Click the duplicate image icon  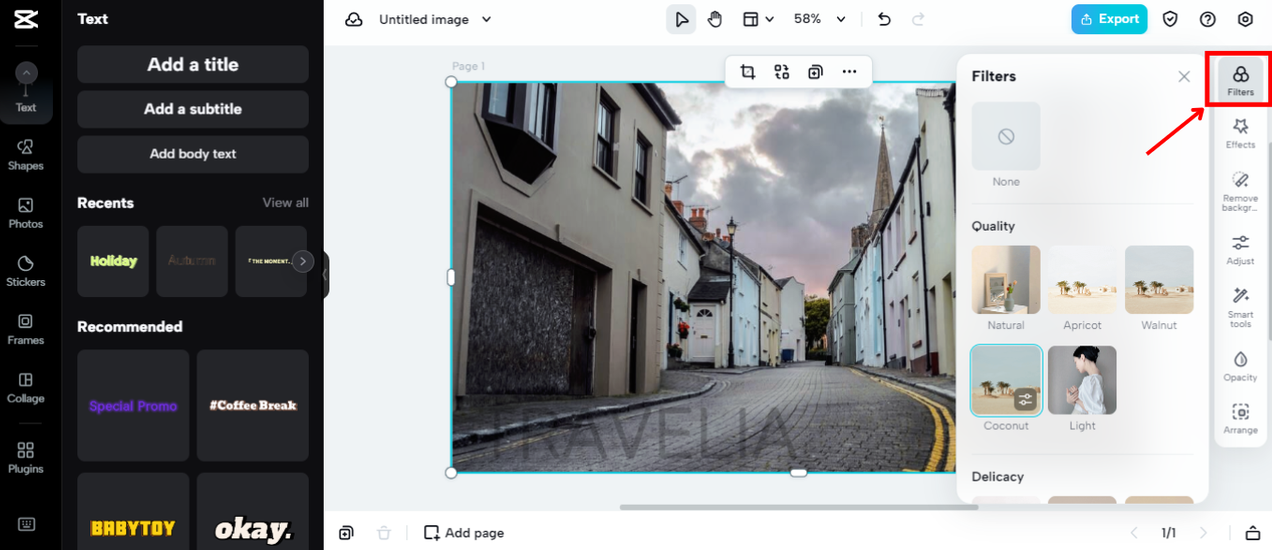pos(816,71)
